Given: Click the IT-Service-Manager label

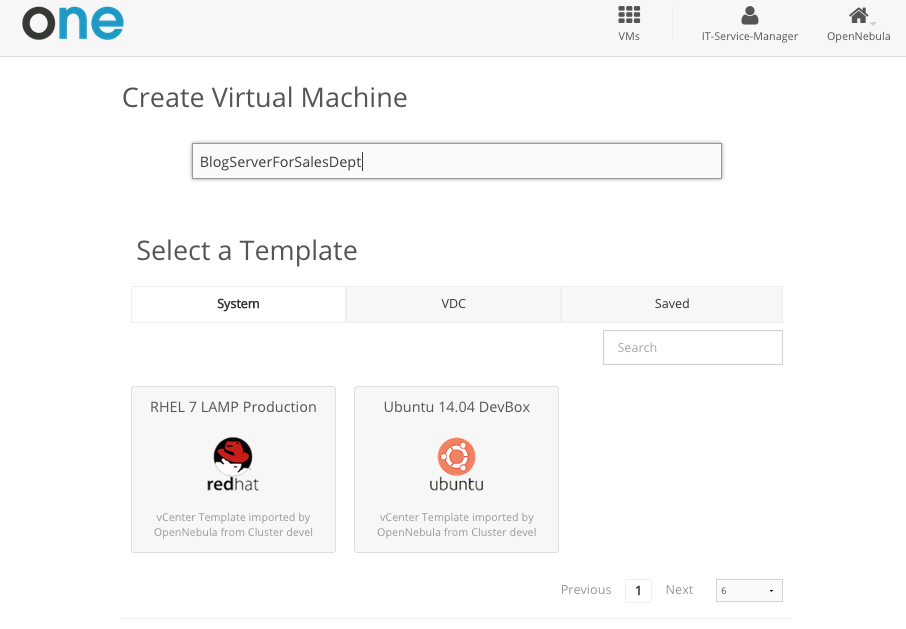Looking at the screenshot, I should click(x=749, y=36).
